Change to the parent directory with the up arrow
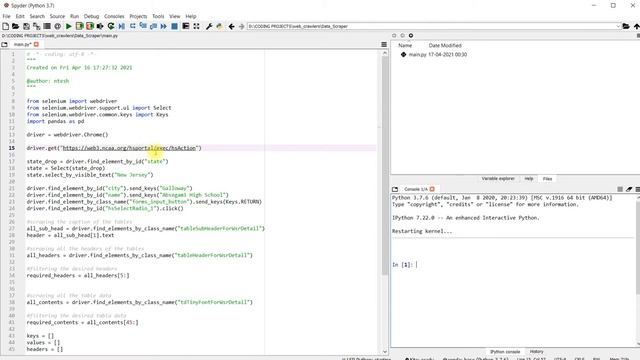640x360 pixels. pyautogui.click(x=636, y=26)
